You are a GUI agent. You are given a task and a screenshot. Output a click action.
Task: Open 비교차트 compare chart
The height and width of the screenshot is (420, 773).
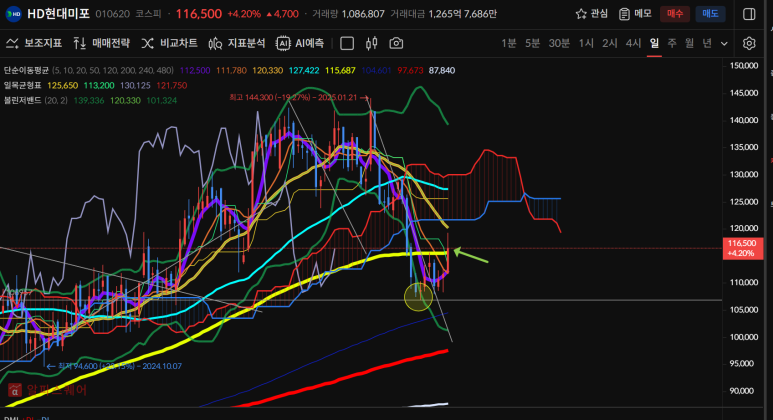click(169, 43)
